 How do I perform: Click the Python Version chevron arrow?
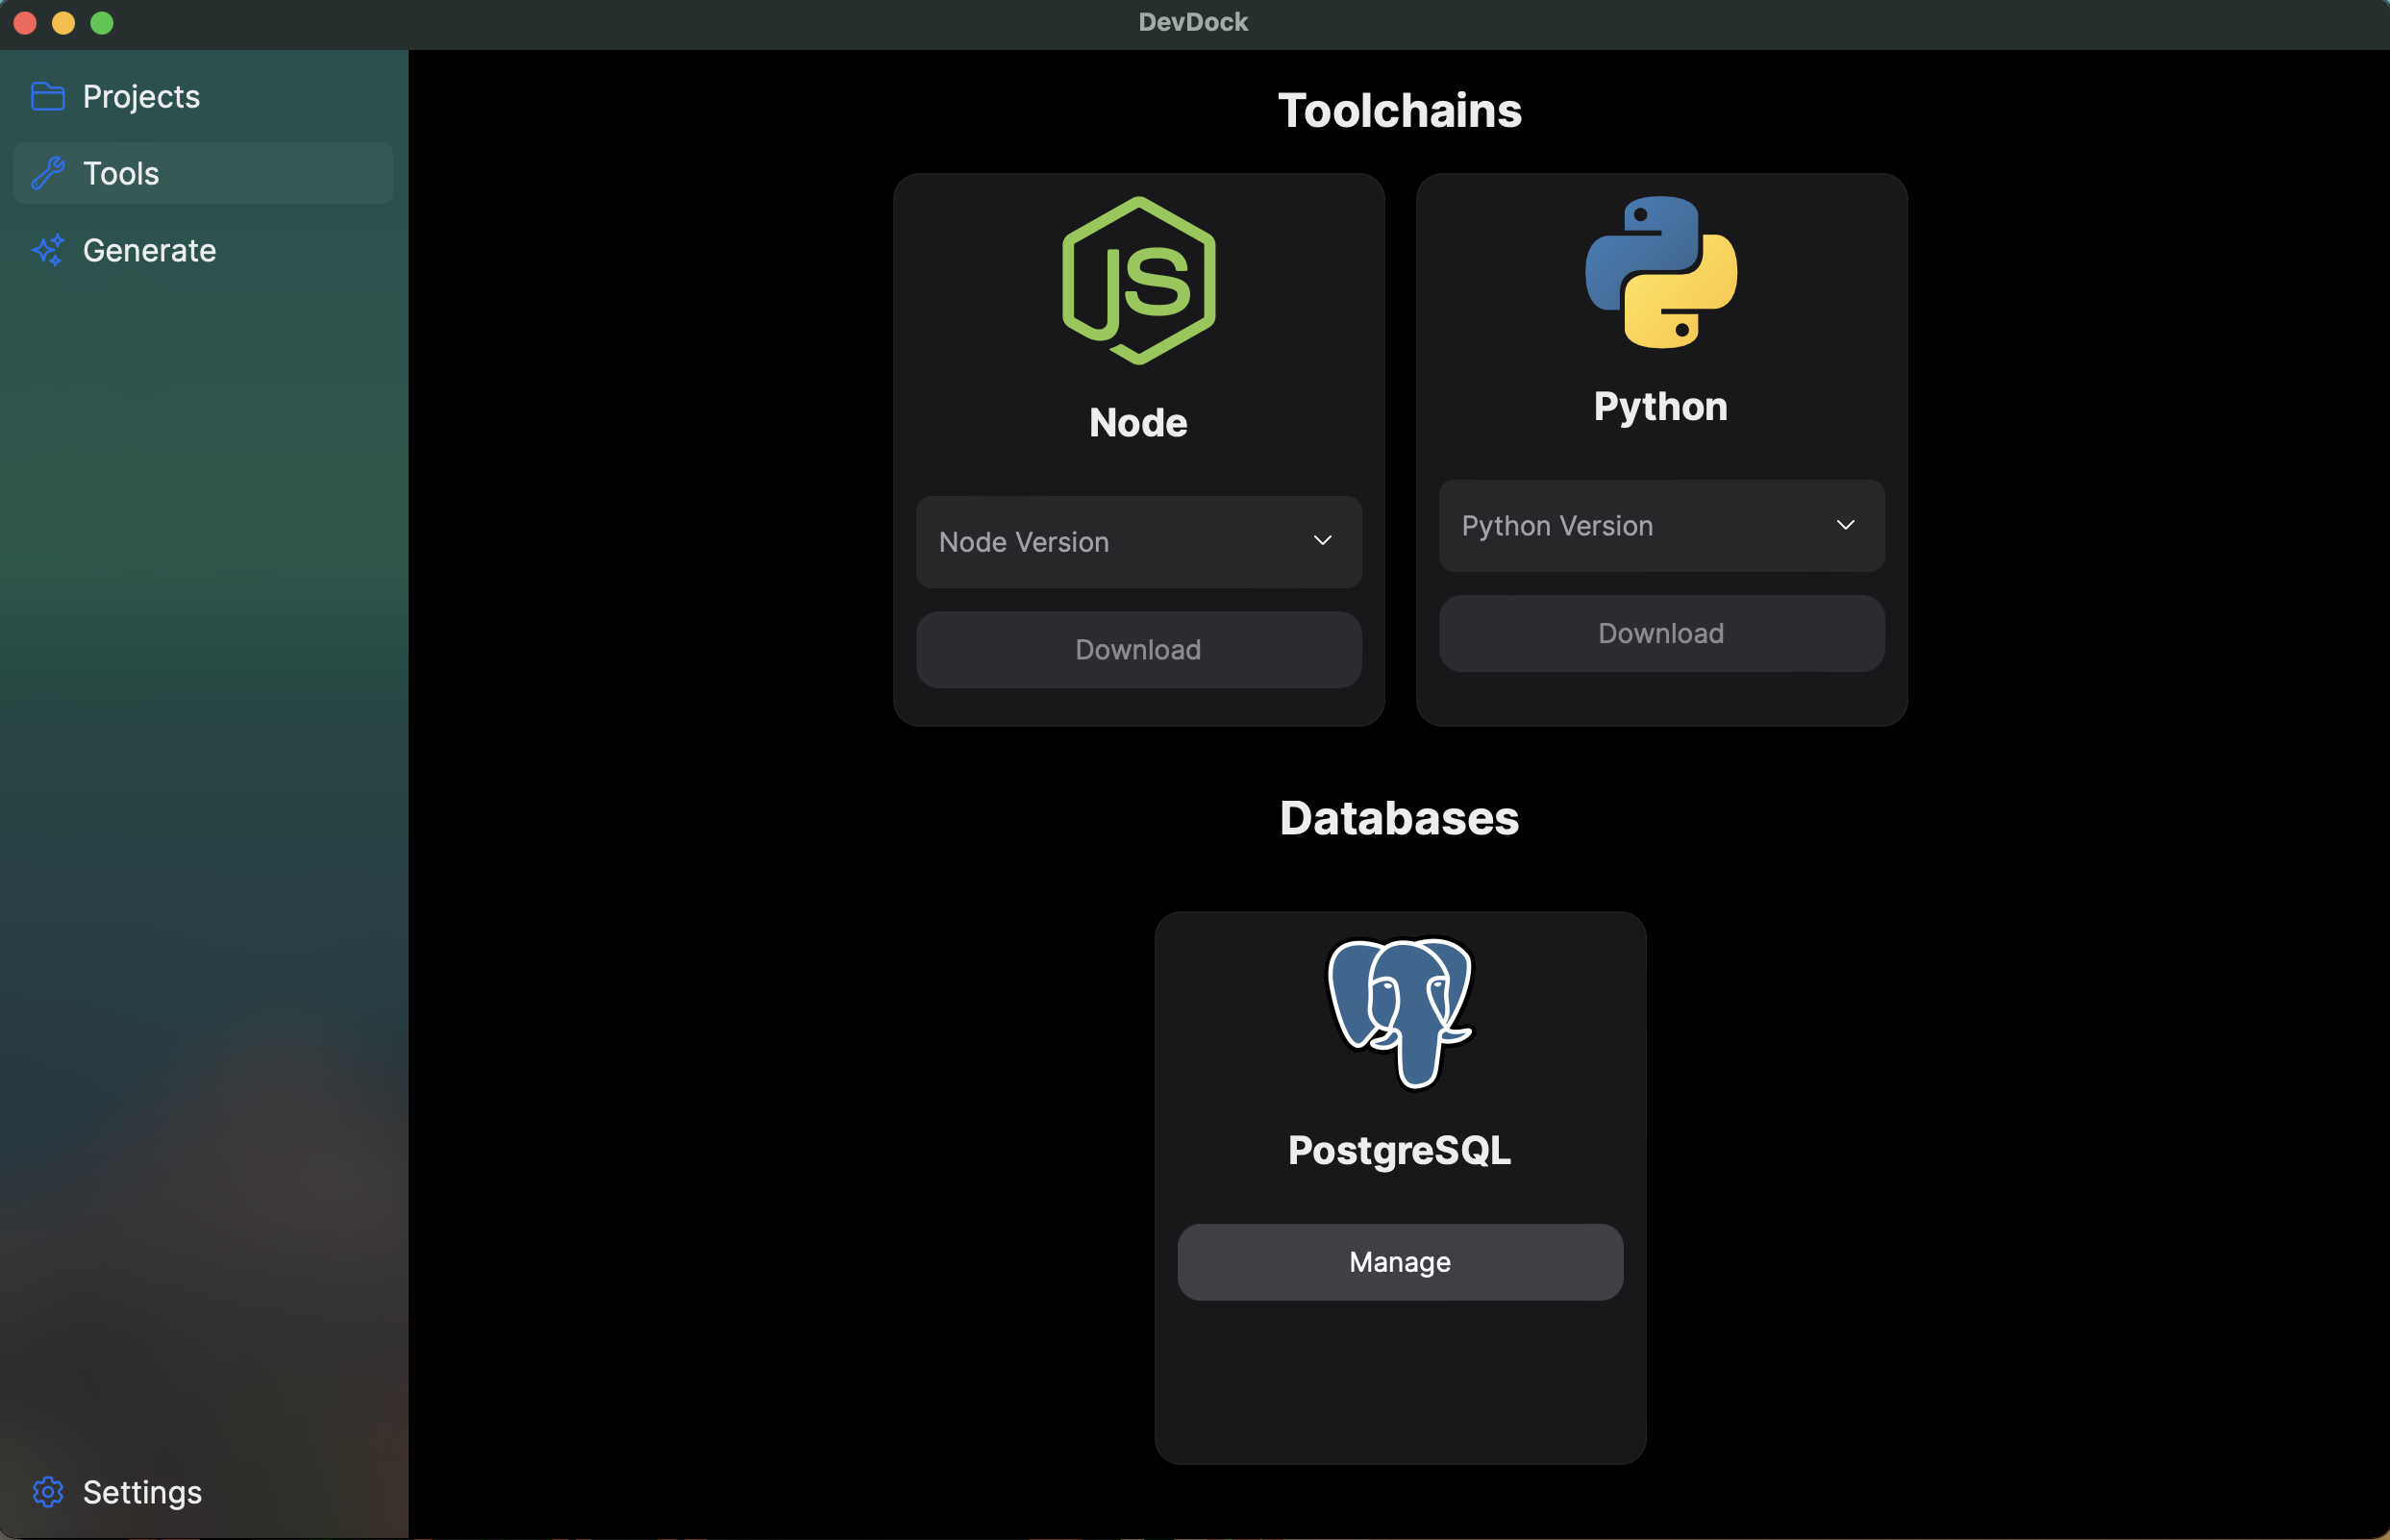click(1845, 525)
